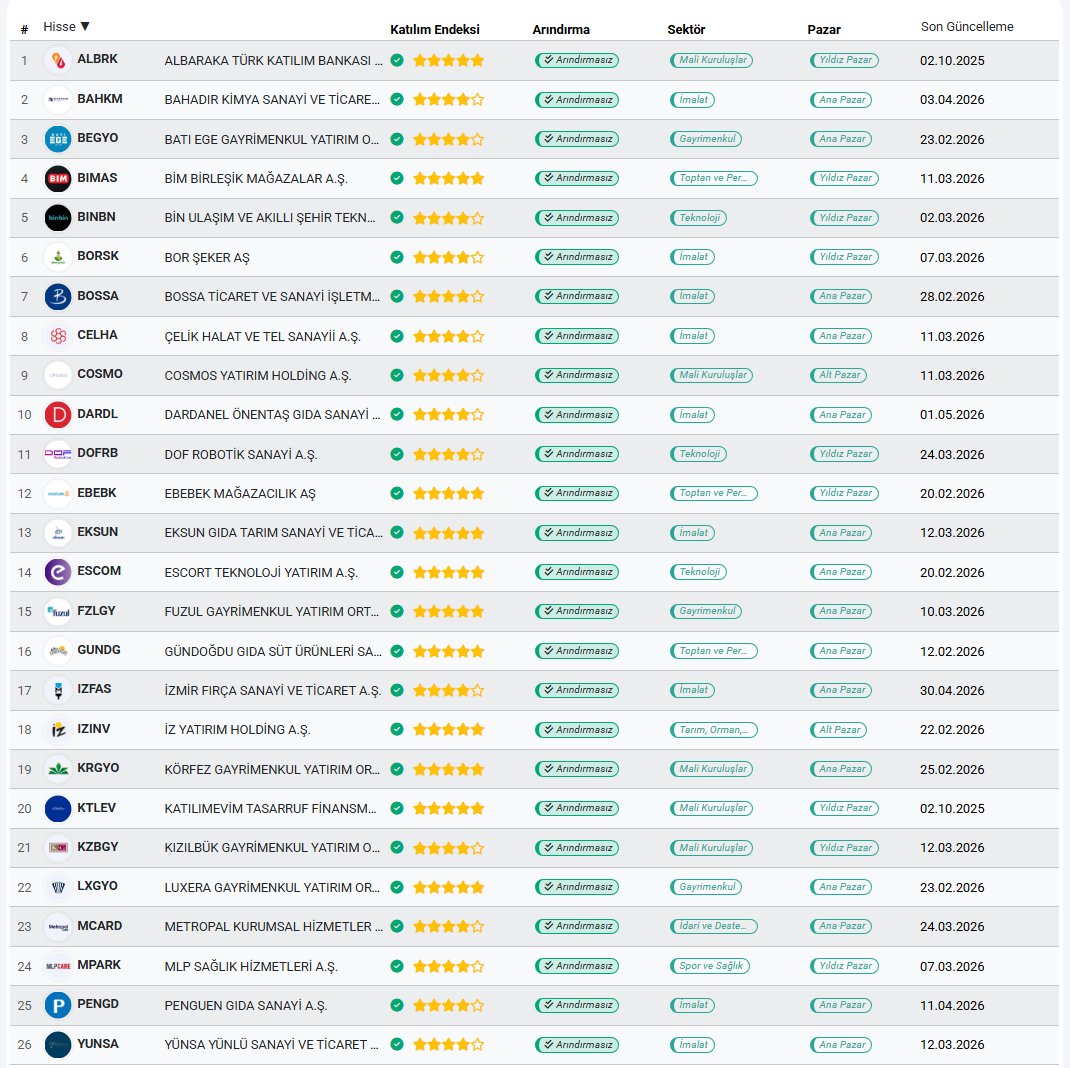This screenshot has height=1068, width=1070.
Task: Click the ESCOM purple e logo
Action: [58, 572]
